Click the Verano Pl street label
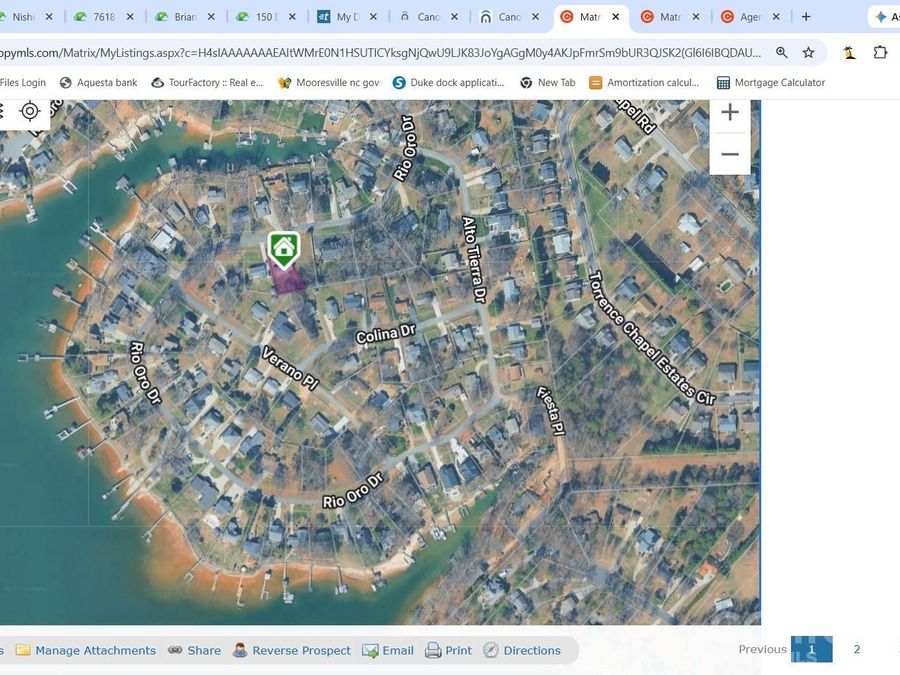Image resolution: width=900 pixels, height=675 pixels. [x=290, y=368]
